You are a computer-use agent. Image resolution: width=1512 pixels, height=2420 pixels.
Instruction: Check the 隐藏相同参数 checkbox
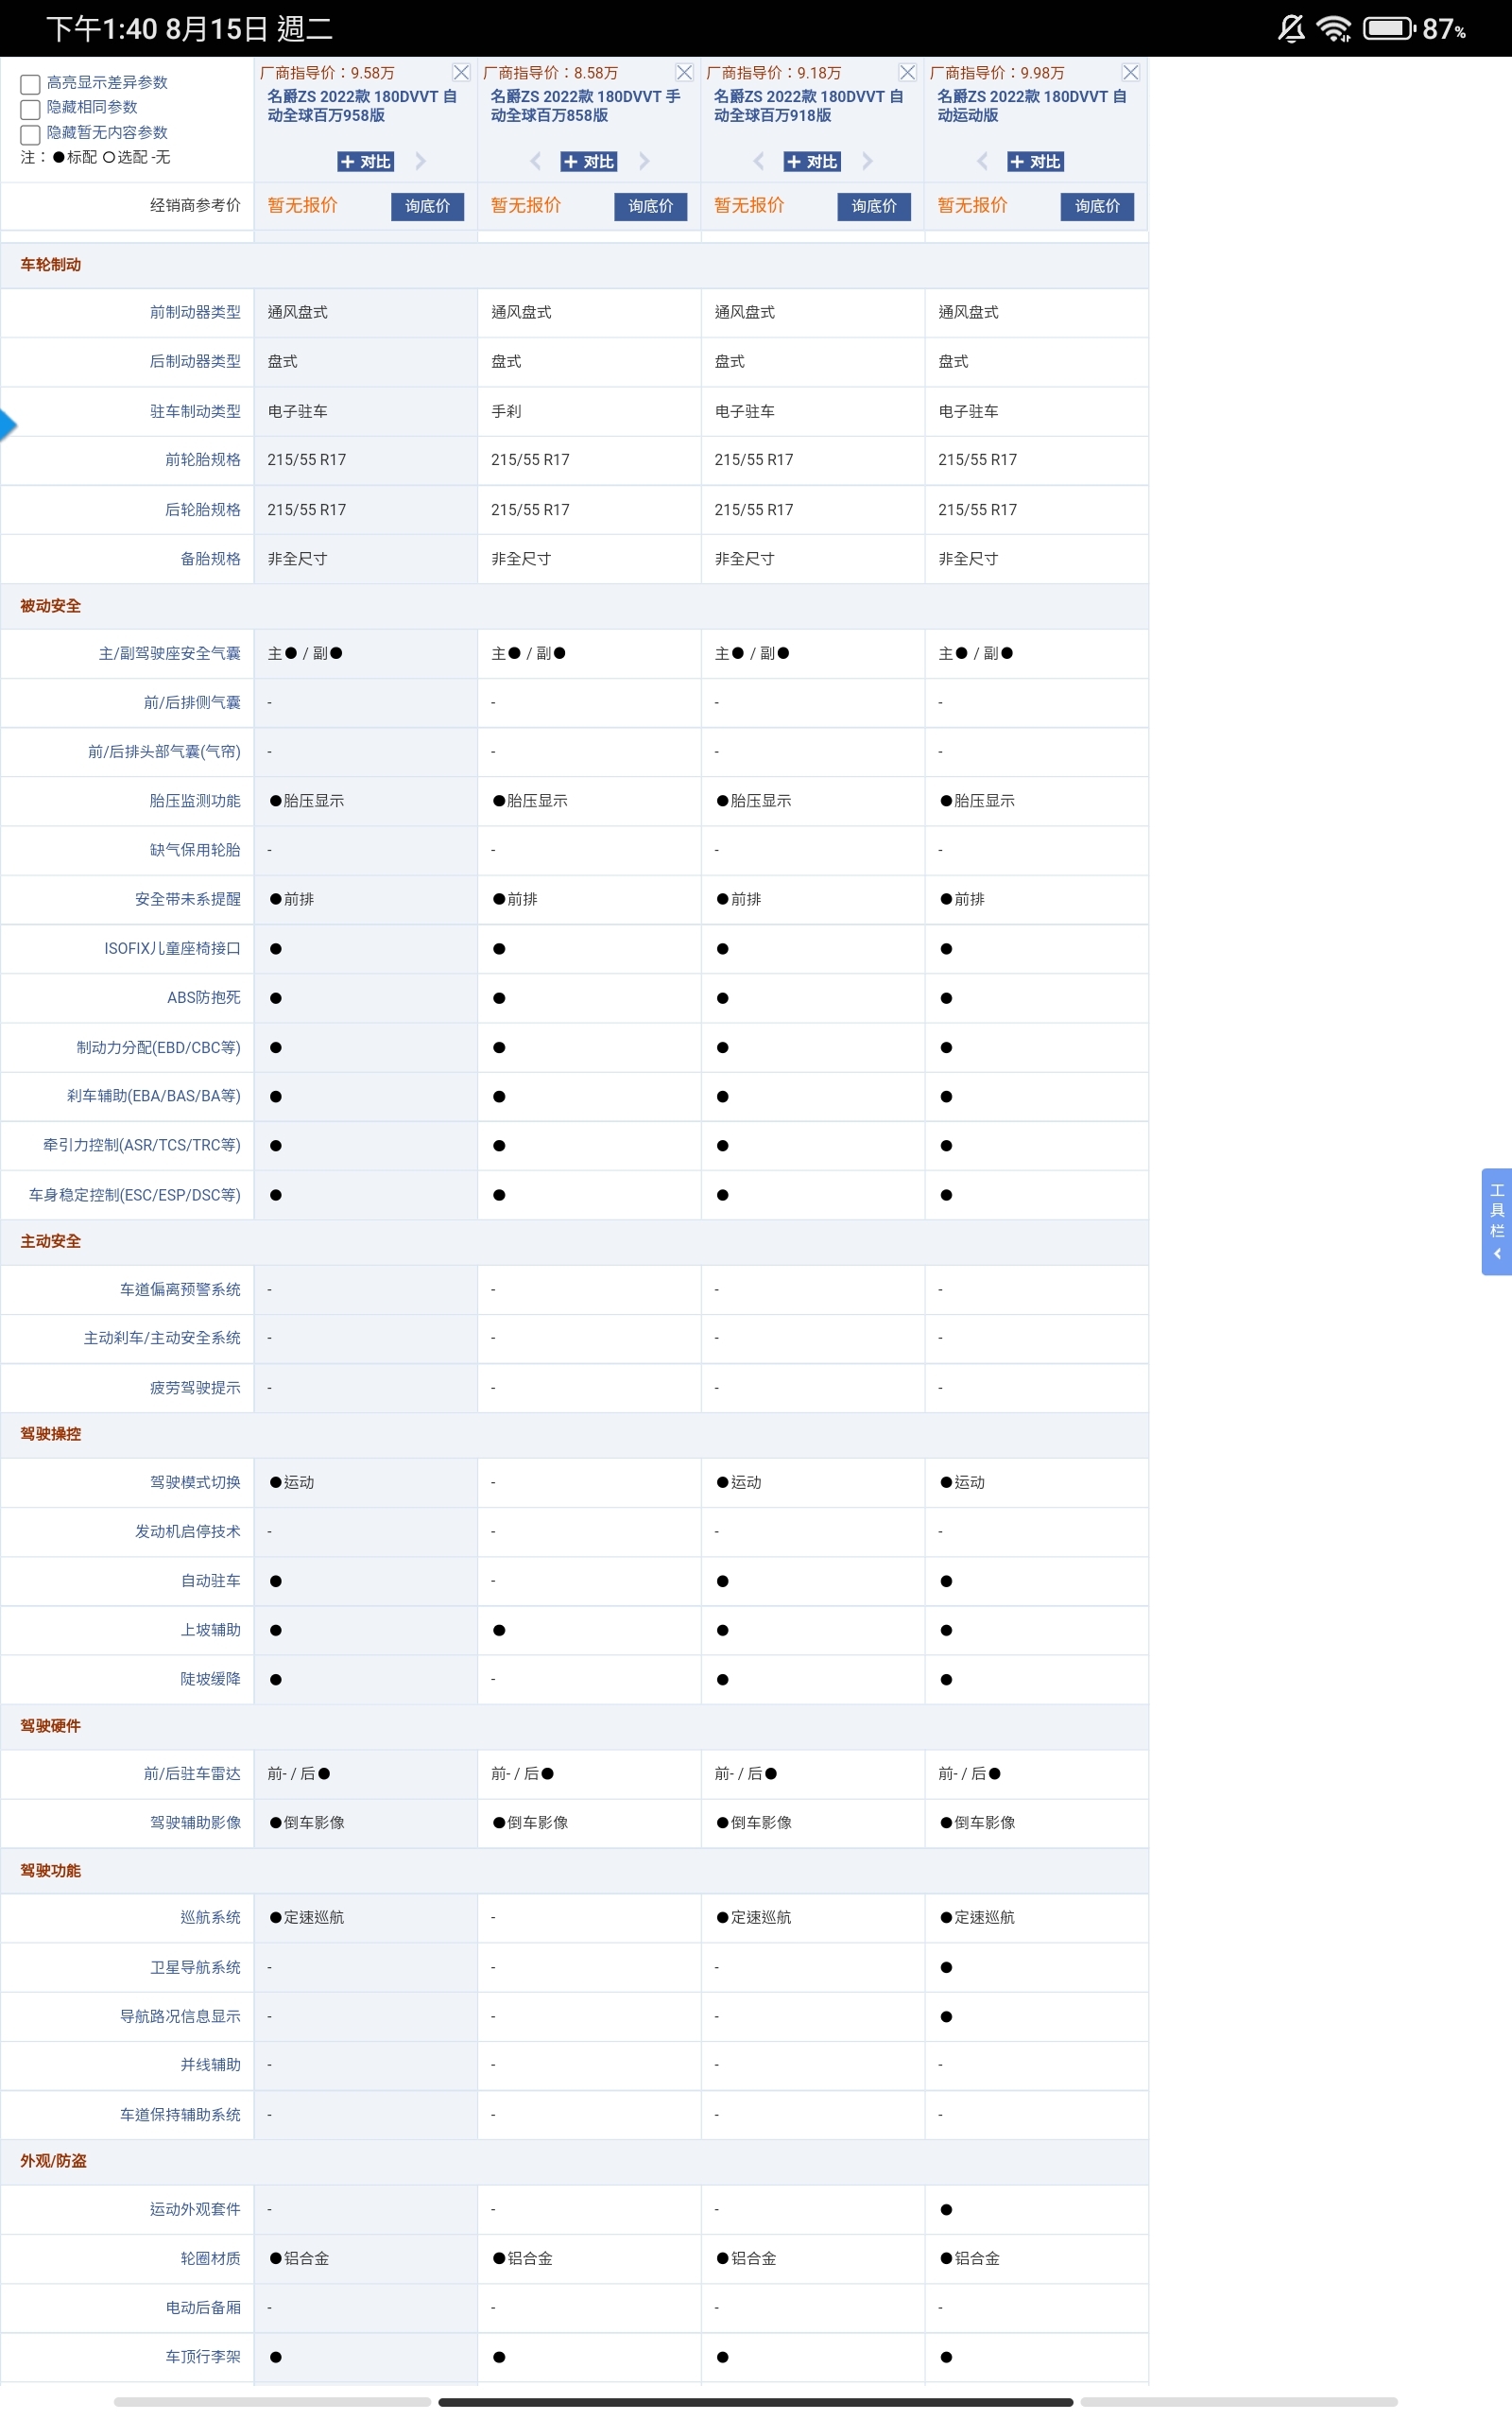30,109
